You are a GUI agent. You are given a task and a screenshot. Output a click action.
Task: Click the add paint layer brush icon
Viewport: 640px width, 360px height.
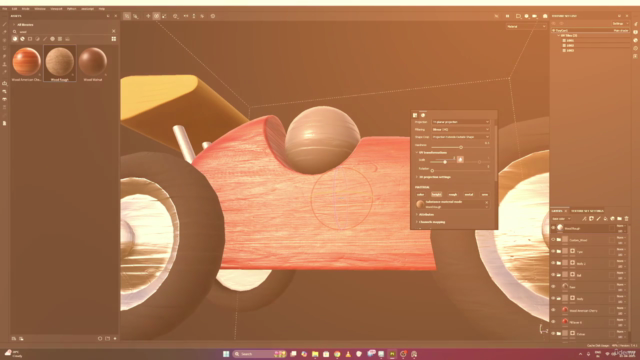pyautogui.click(x=598, y=219)
